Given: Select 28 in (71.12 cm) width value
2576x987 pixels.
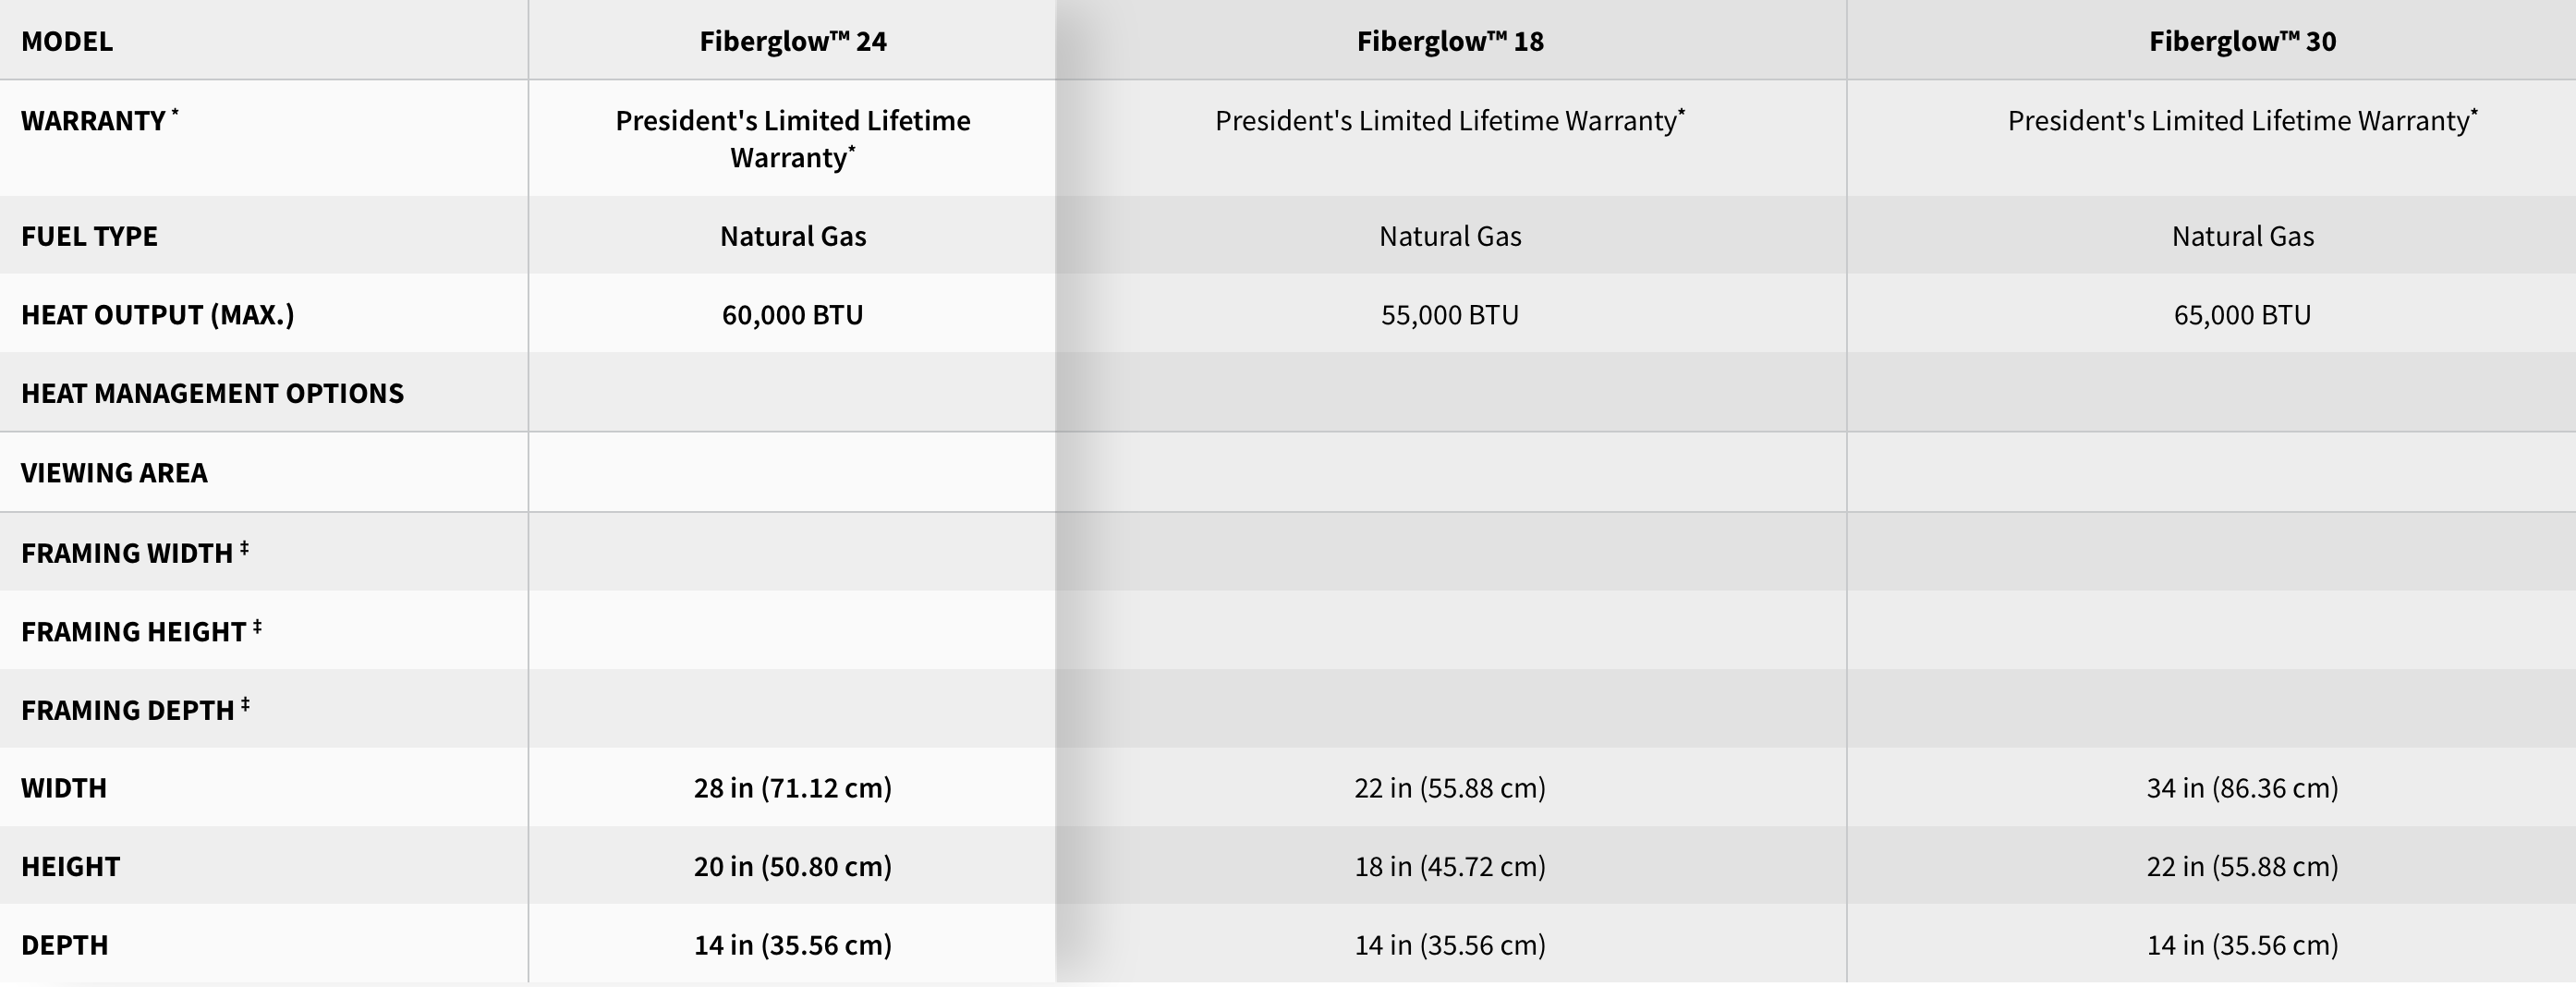Looking at the screenshot, I should coord(792,788).
